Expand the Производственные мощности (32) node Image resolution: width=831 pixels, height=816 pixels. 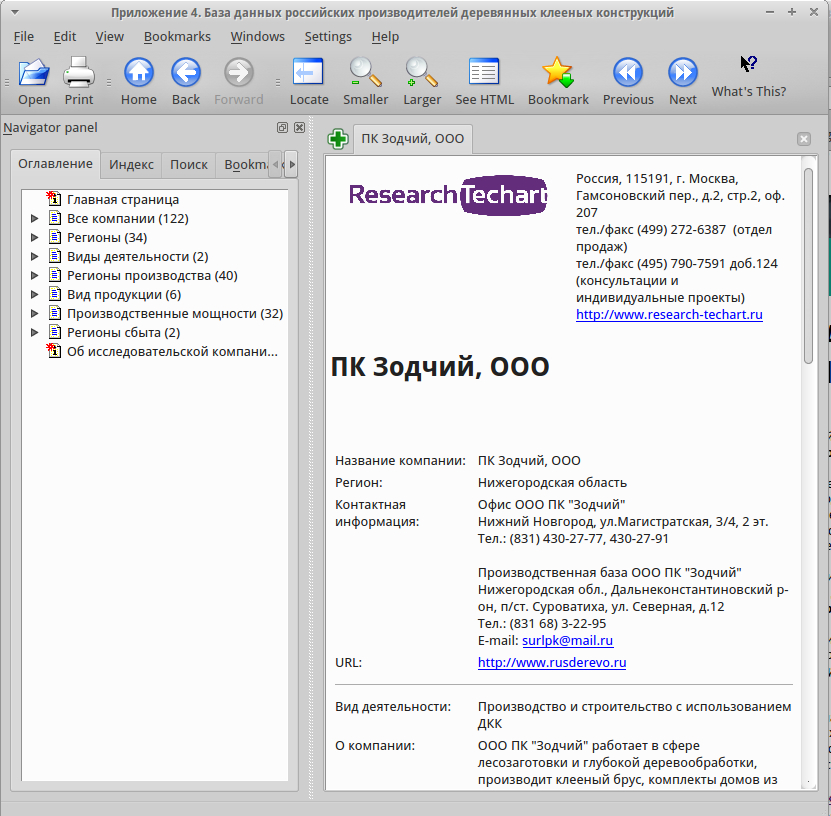click(x=34, y=314)
